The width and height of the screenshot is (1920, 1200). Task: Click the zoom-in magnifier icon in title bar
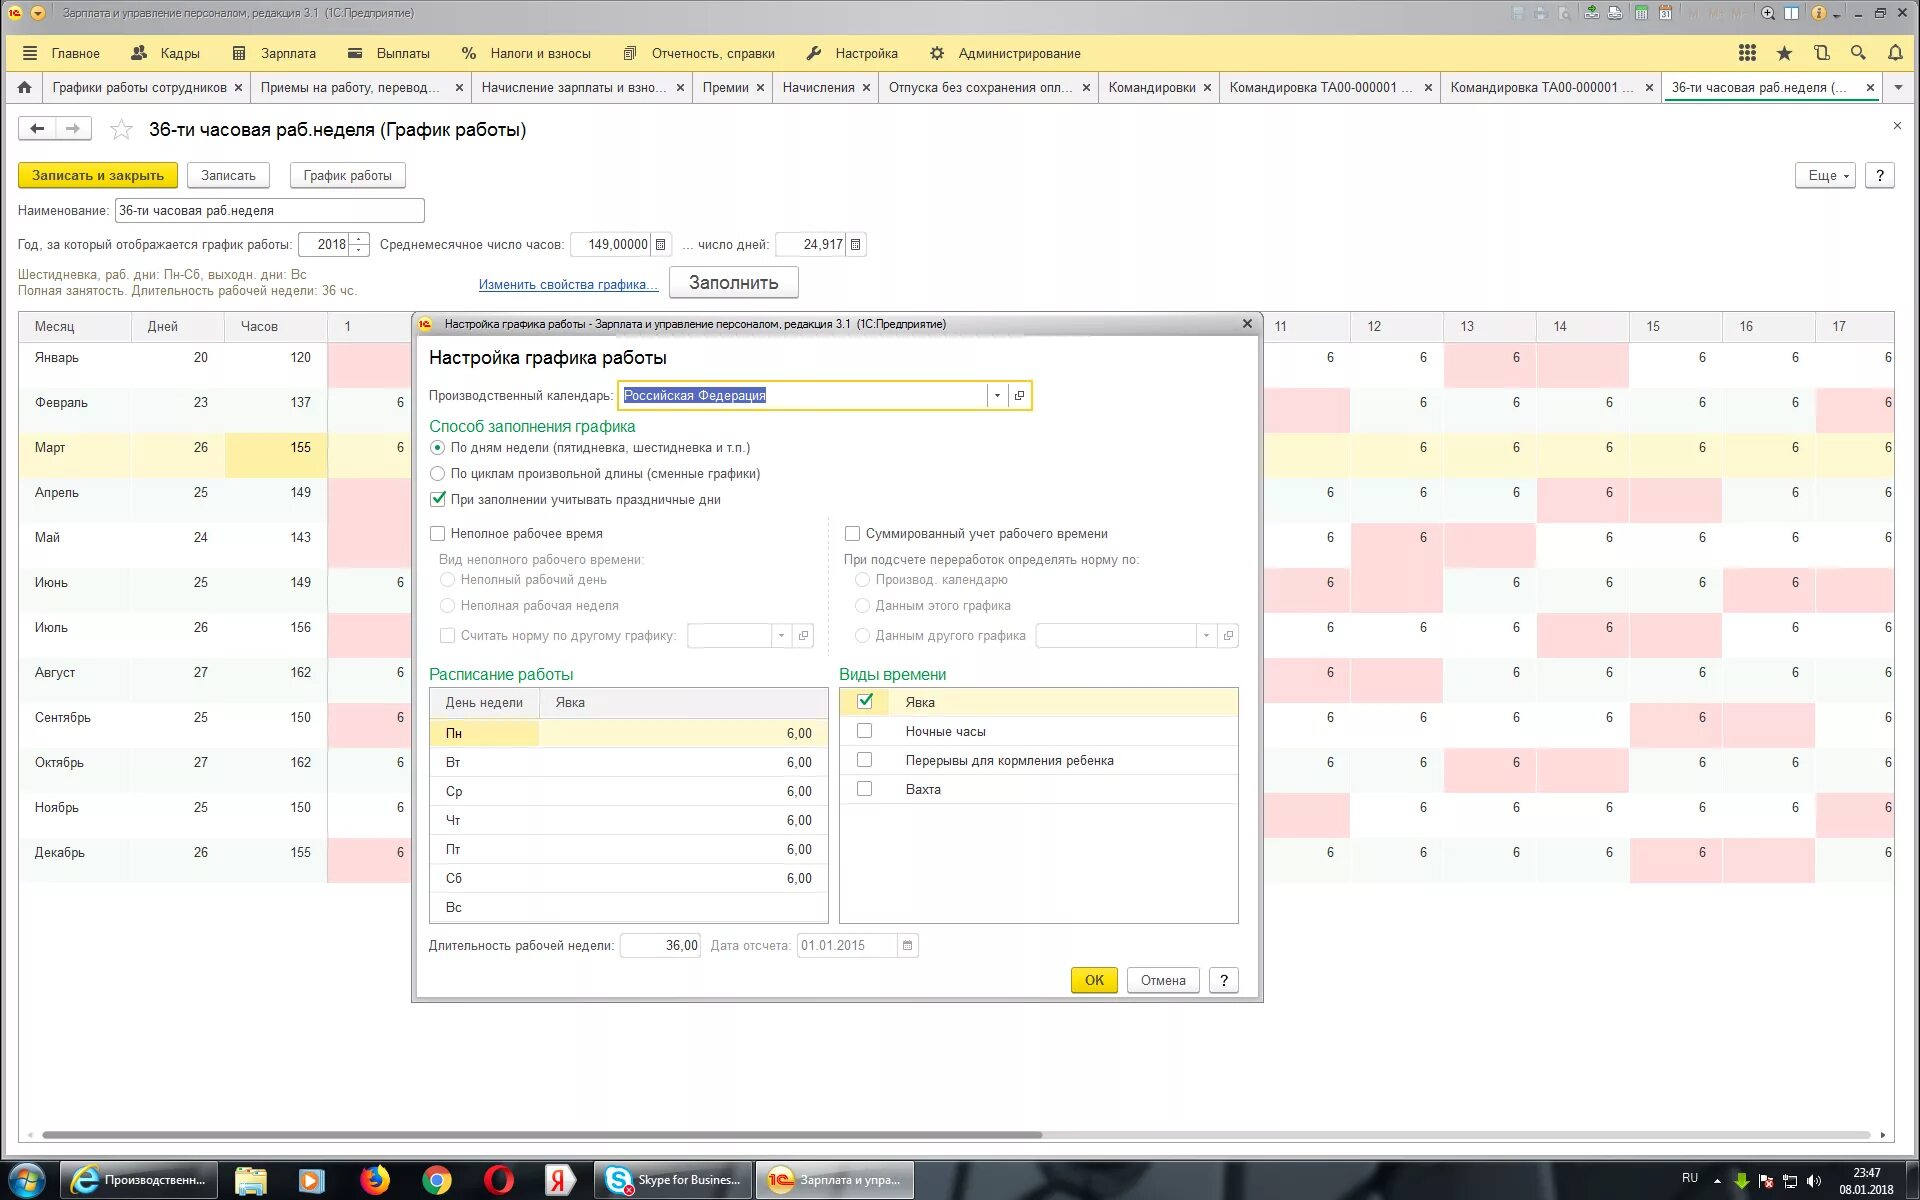tap(1768, 13)
